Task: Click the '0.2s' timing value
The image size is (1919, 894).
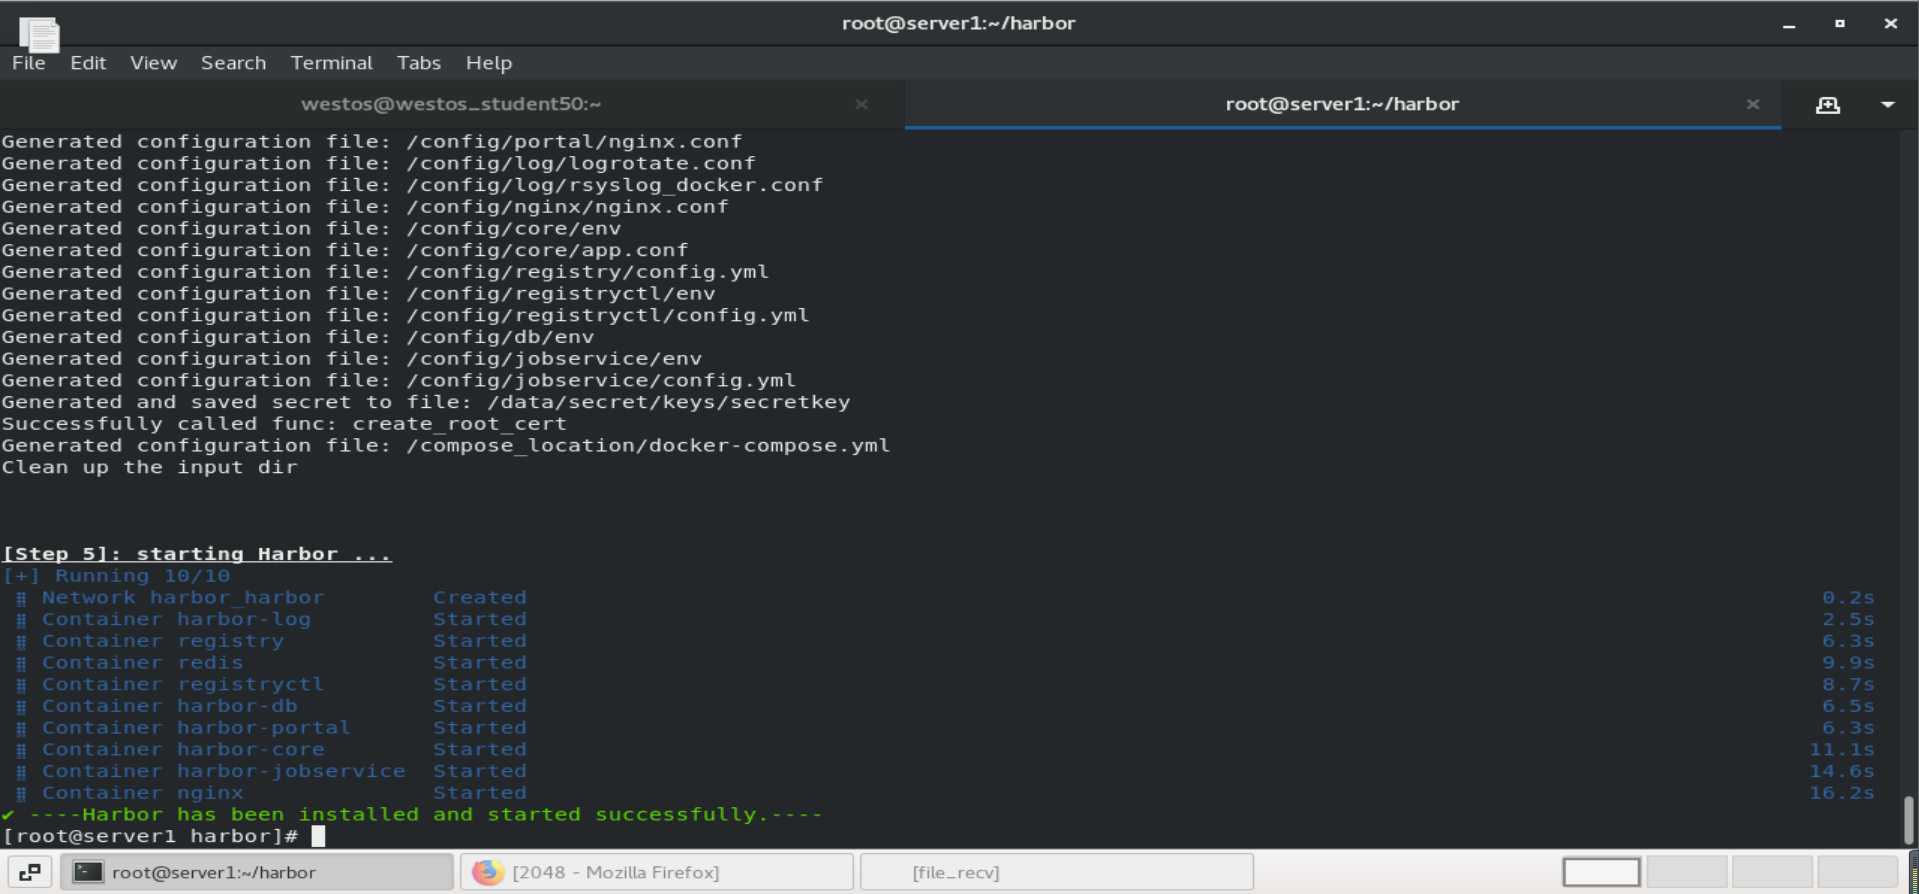Action: pyautogui.click(x=1848, y=598)
